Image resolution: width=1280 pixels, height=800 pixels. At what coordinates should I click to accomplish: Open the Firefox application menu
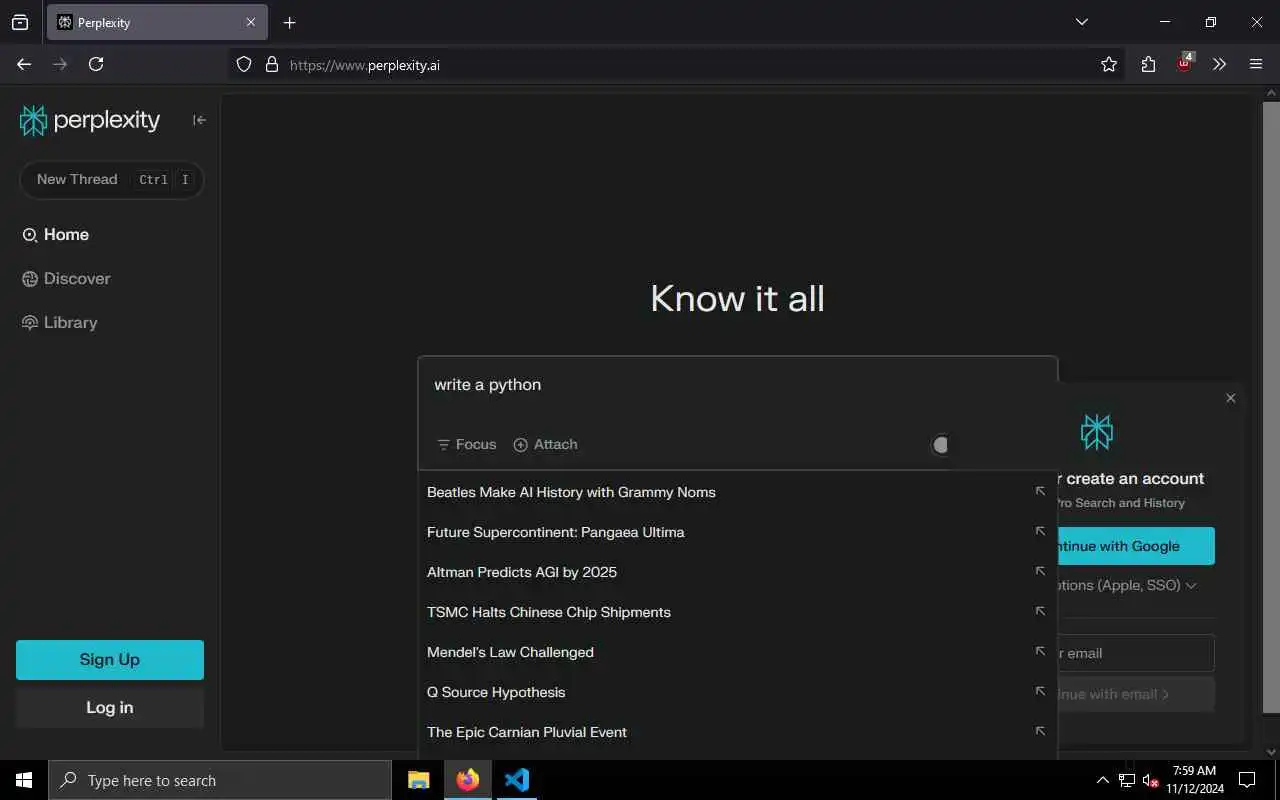tap(1256, 64)
